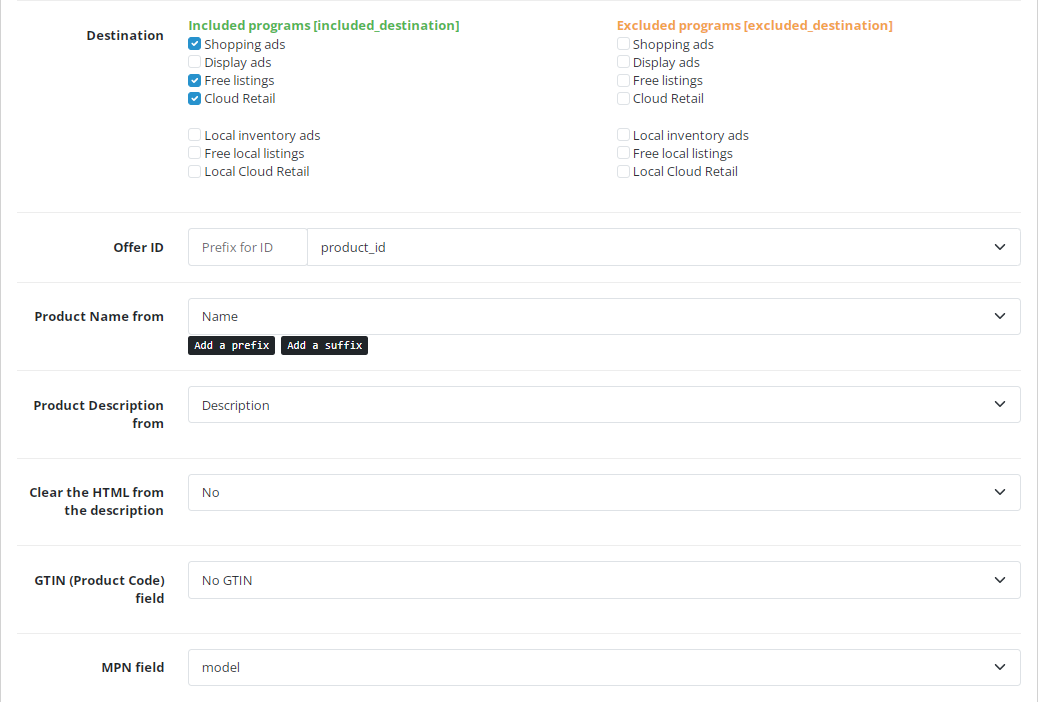Enable Free local listings in Included programs
The image size is (1038, 702).
[195, 153]
